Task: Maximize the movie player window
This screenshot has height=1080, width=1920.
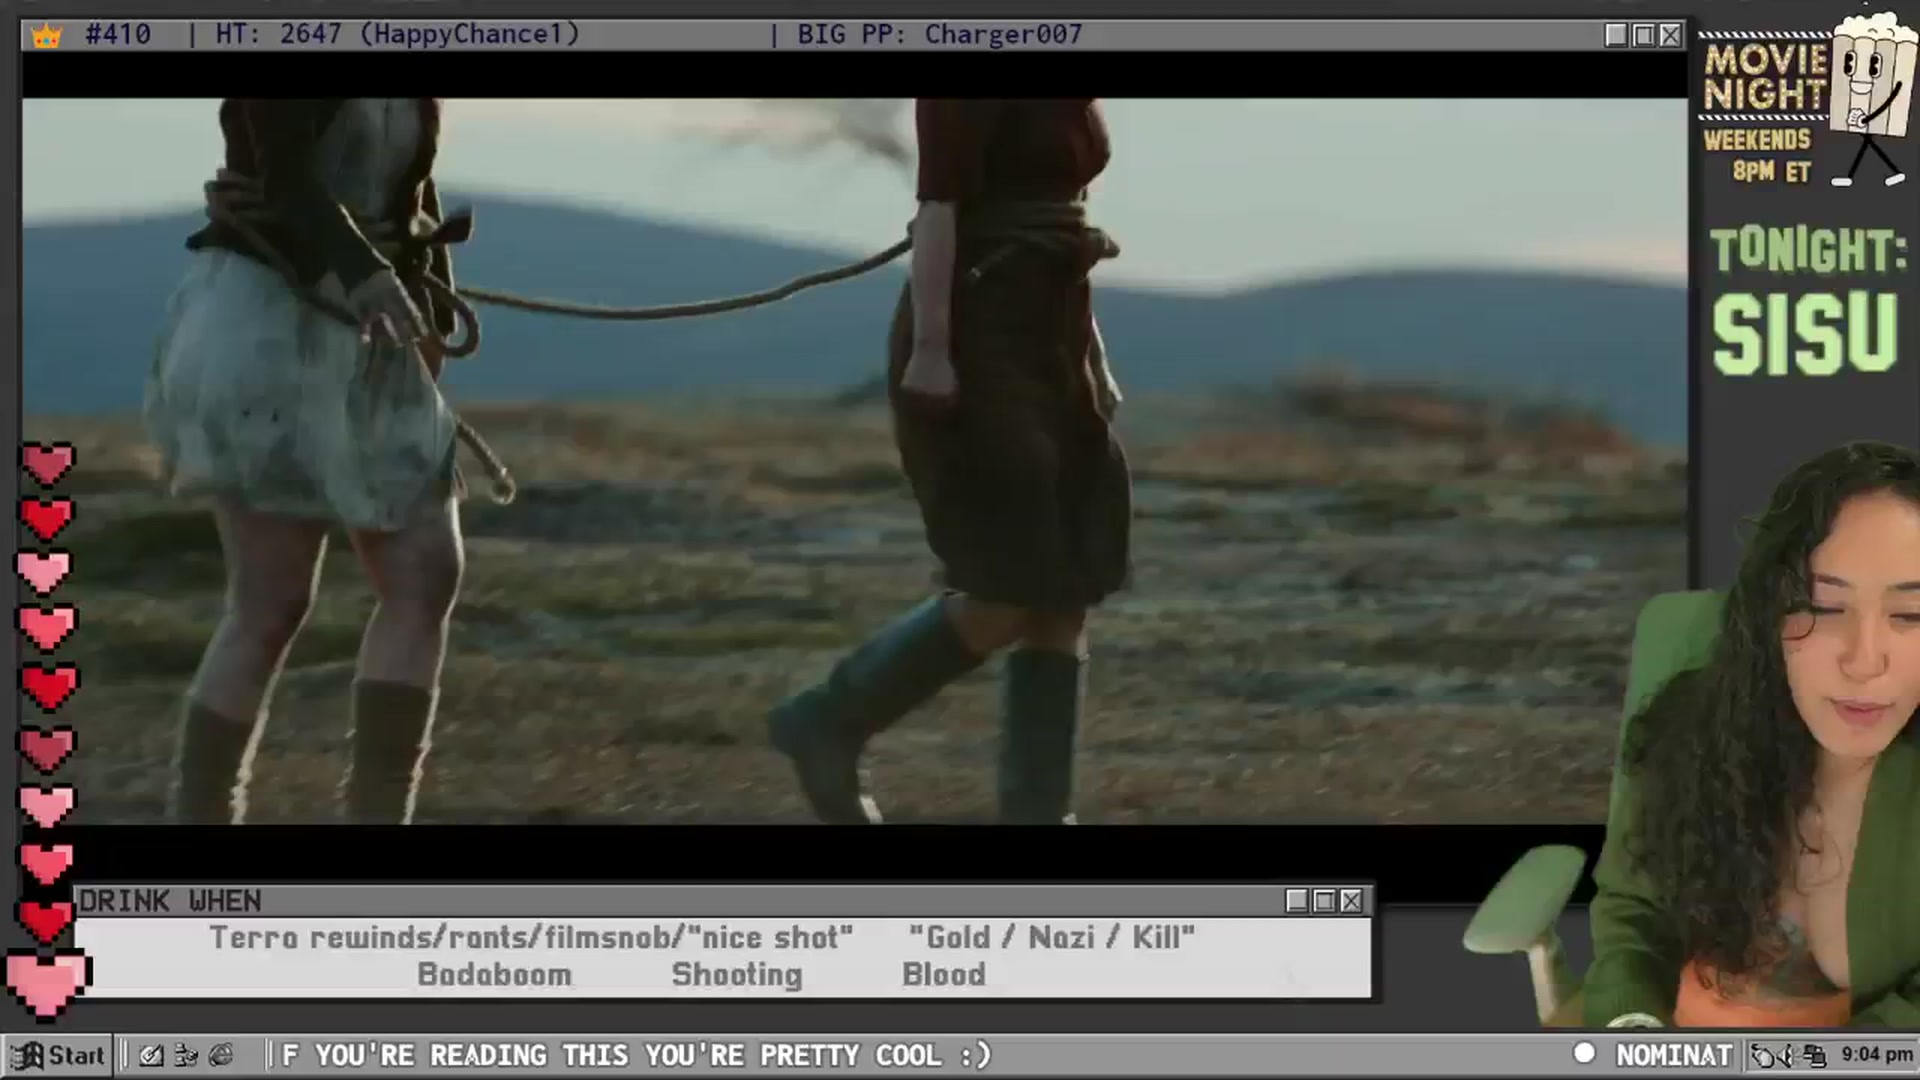Action: (x=1643, y=35)
